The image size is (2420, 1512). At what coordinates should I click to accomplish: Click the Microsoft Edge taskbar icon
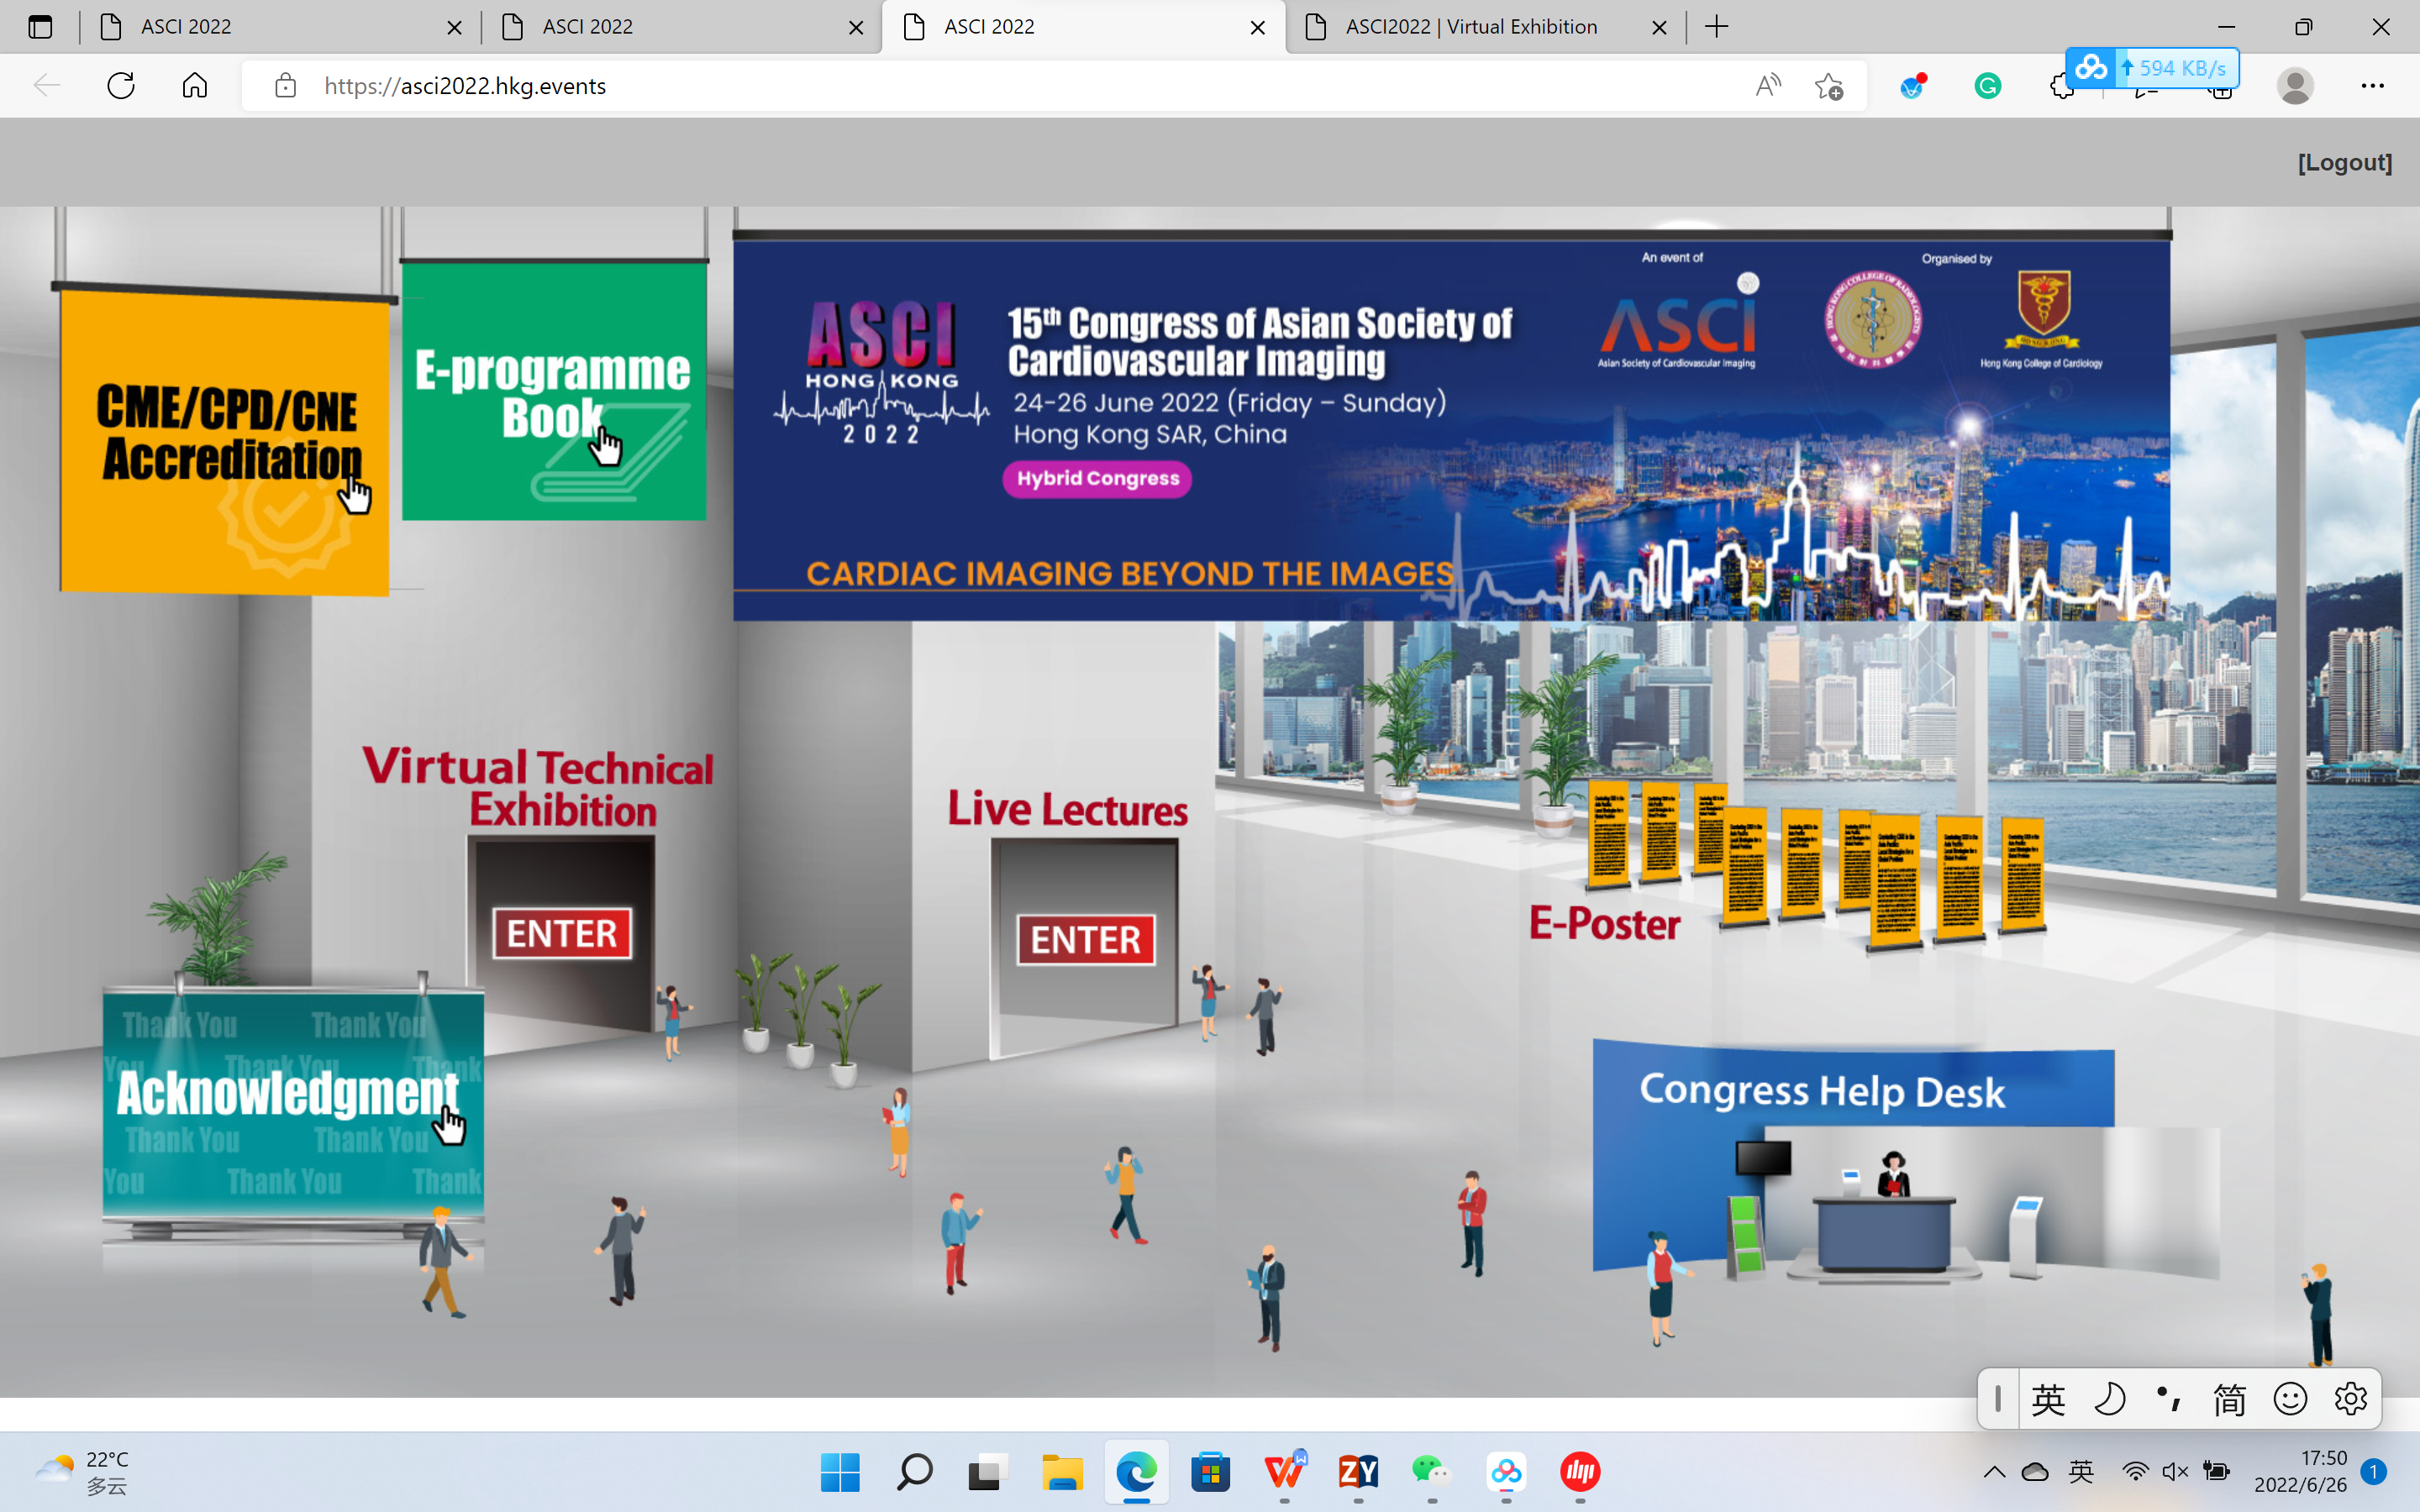click(1136, 1472)
